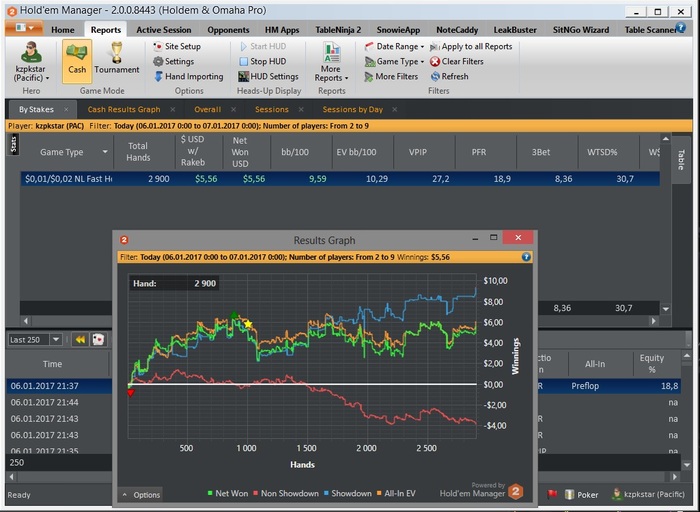Viewport: 700px width, 512px height.
Task: Toggle All-In EV legend entry
Action: [x=396, y=493]
